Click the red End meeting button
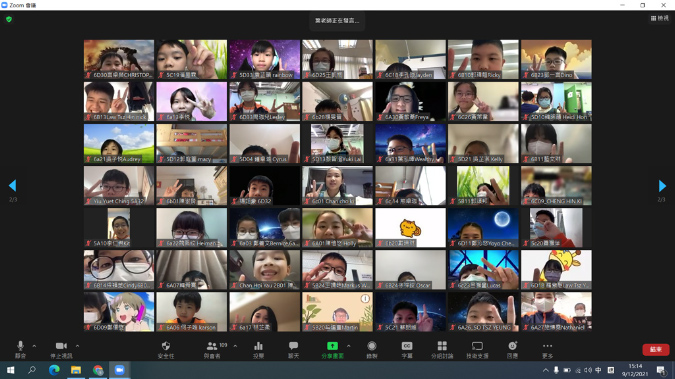Viewport: 675px width, 379px height. click(656, 349)
